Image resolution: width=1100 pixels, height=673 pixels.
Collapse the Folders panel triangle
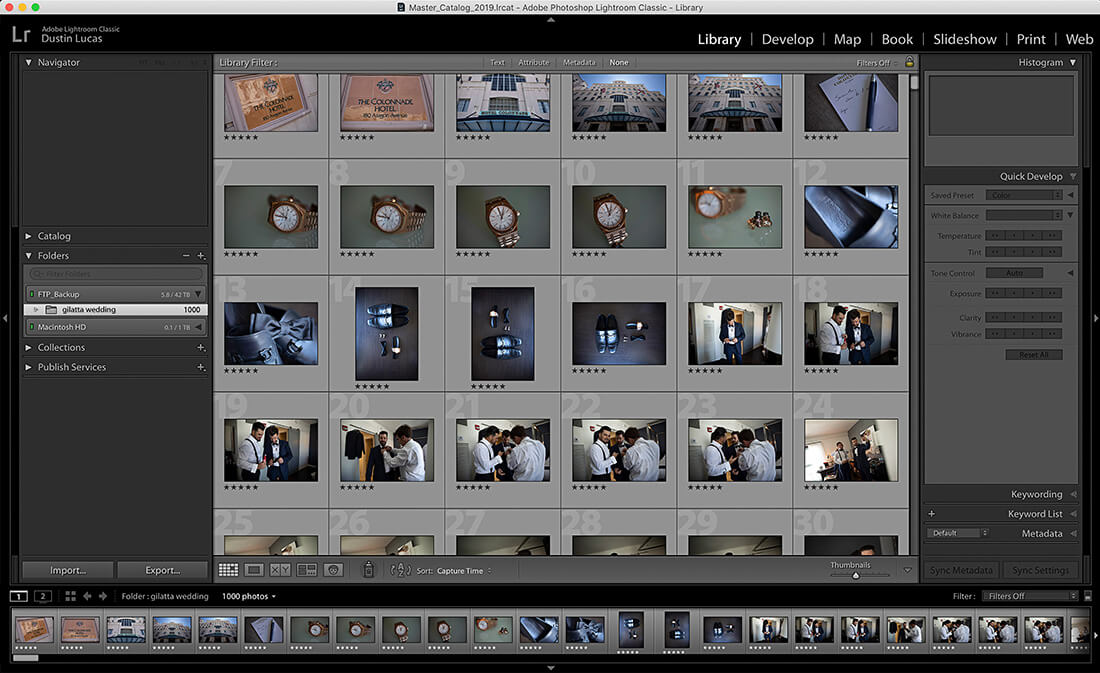(29, 256)
